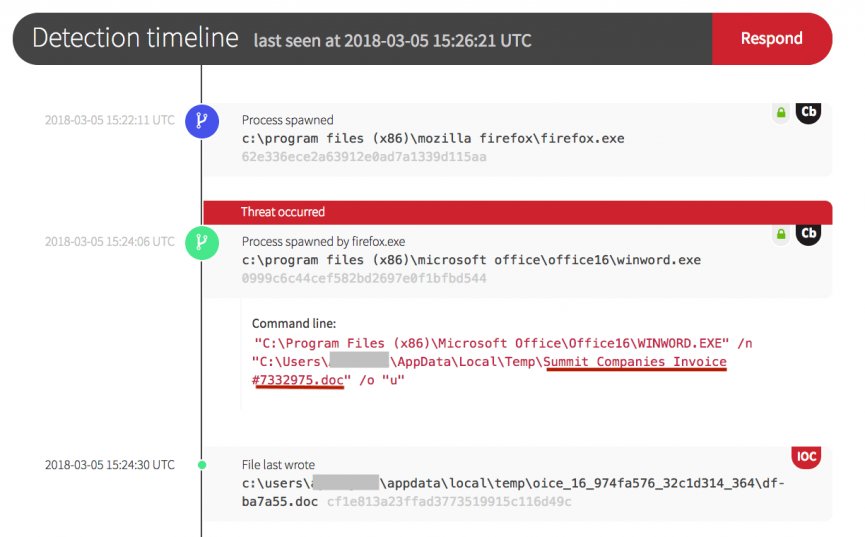Open the Cb badge on winword.exe event
865x537 pixels.
pos(808,234)
